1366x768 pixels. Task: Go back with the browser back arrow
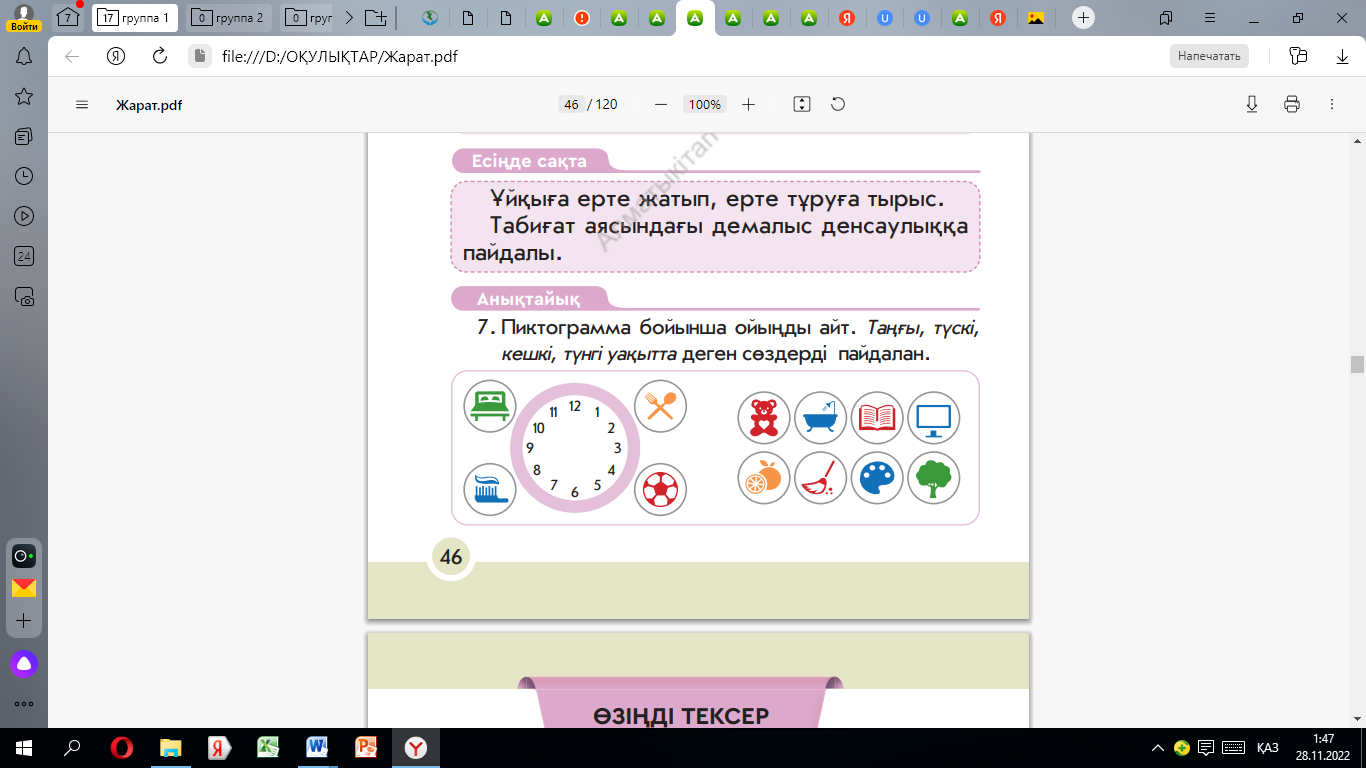coord(72,56)
